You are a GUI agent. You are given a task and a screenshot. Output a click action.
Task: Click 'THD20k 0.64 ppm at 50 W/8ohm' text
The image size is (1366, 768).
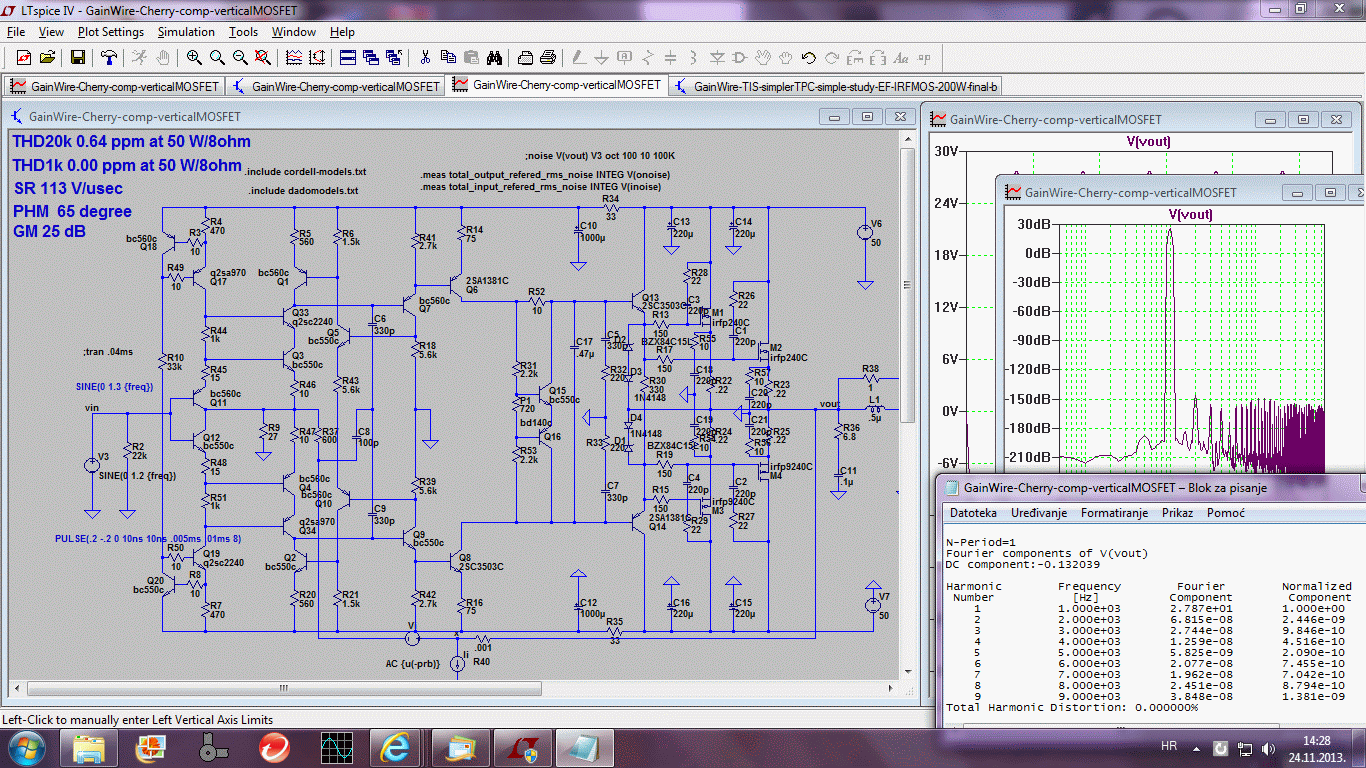click(131, 142)
